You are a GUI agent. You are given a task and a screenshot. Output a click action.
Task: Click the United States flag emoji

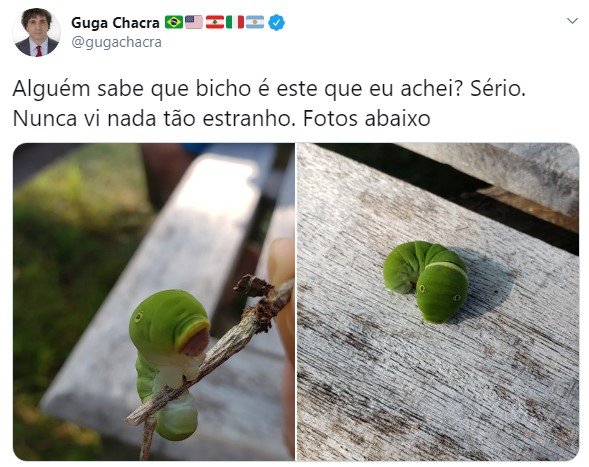click(x=194, y=22)
